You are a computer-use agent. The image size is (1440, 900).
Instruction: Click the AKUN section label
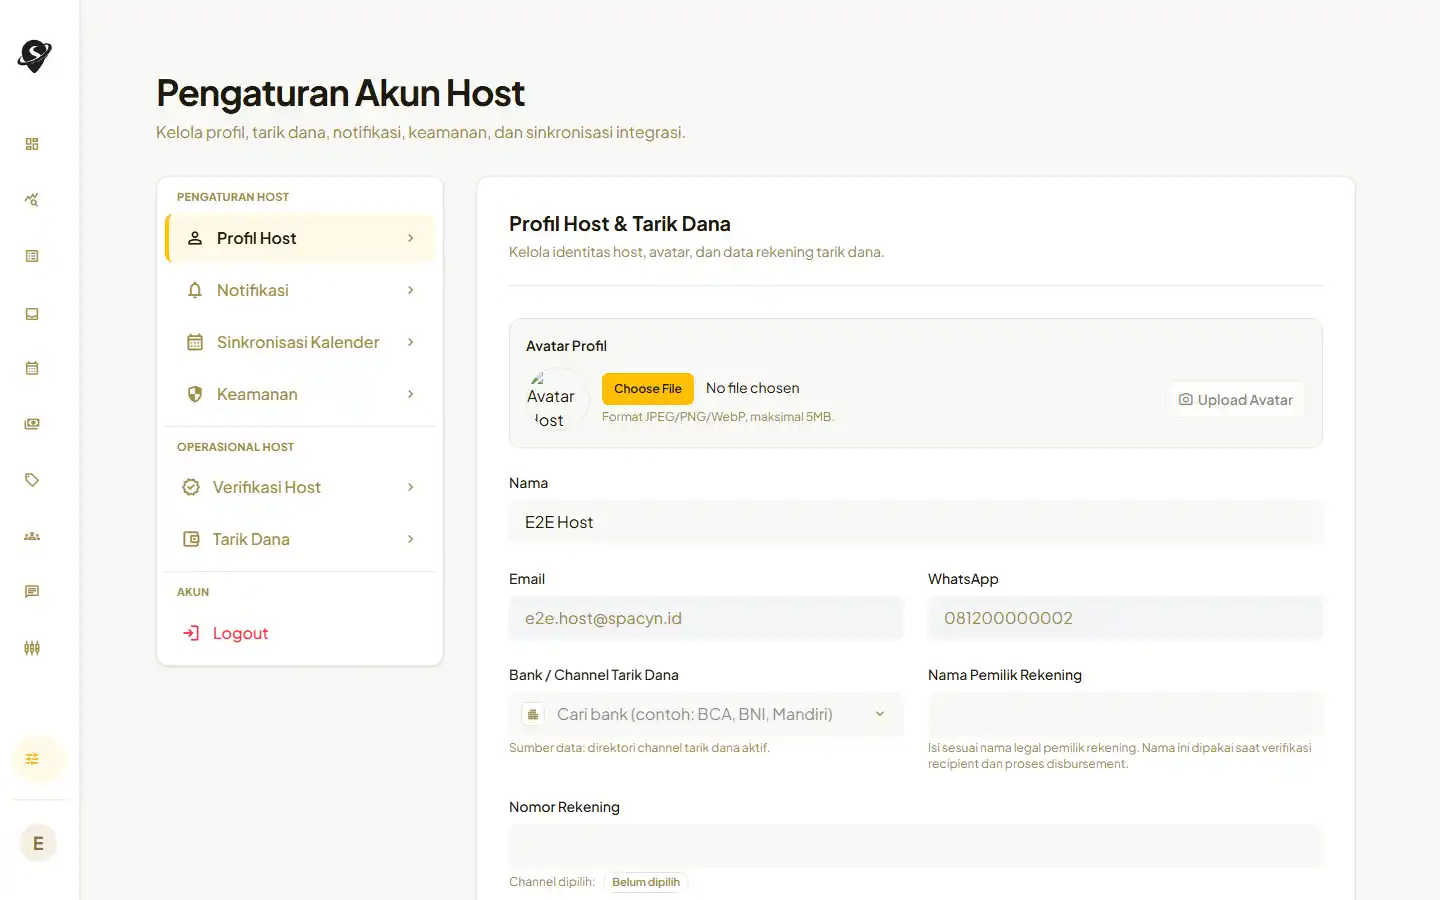pyautogui.click(x=193, y=592)
